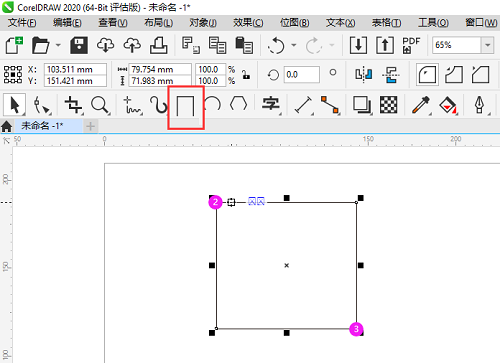Click the X position field
500x363 pixels.
coord(75,69)
